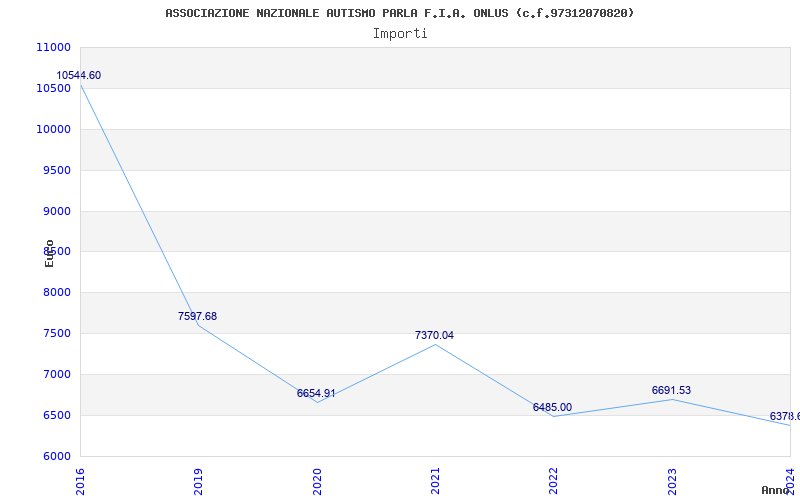Click the 6500 y-axis tick label
This screenshot has width=800, height=500.
point(56,415)
